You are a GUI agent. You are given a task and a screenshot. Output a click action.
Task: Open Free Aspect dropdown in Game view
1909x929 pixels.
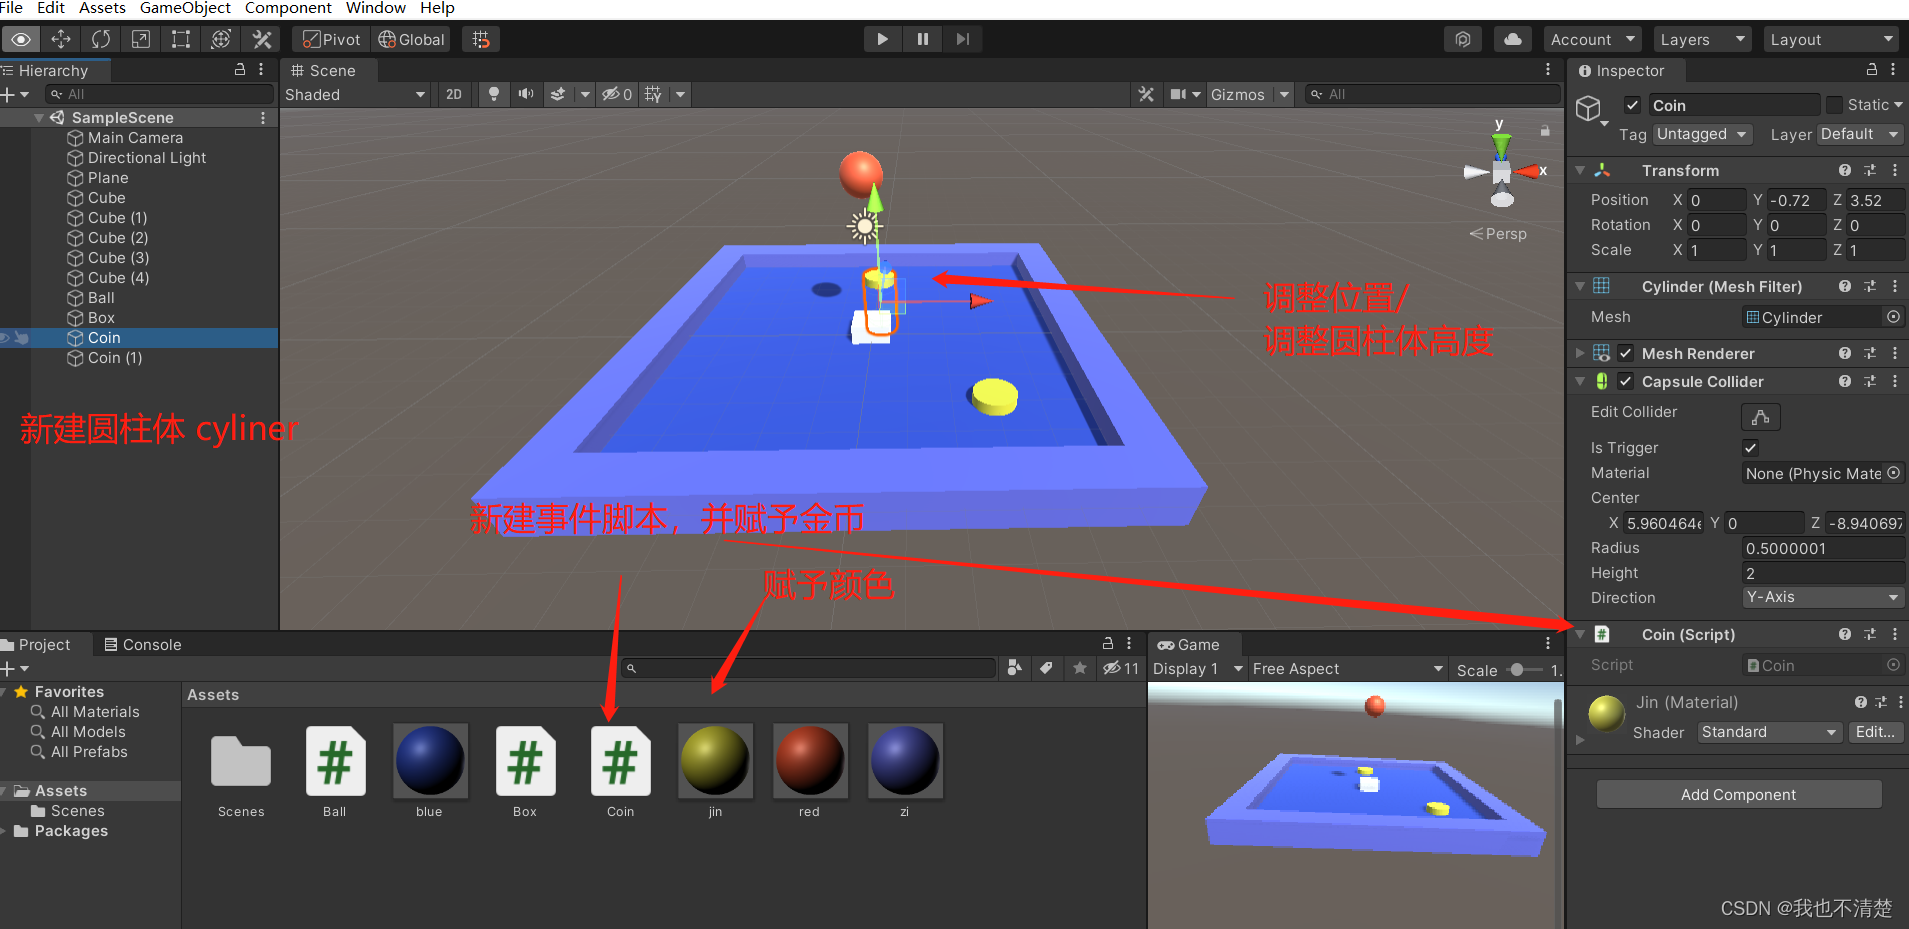pyautogui.click(x=1348, y=668)
